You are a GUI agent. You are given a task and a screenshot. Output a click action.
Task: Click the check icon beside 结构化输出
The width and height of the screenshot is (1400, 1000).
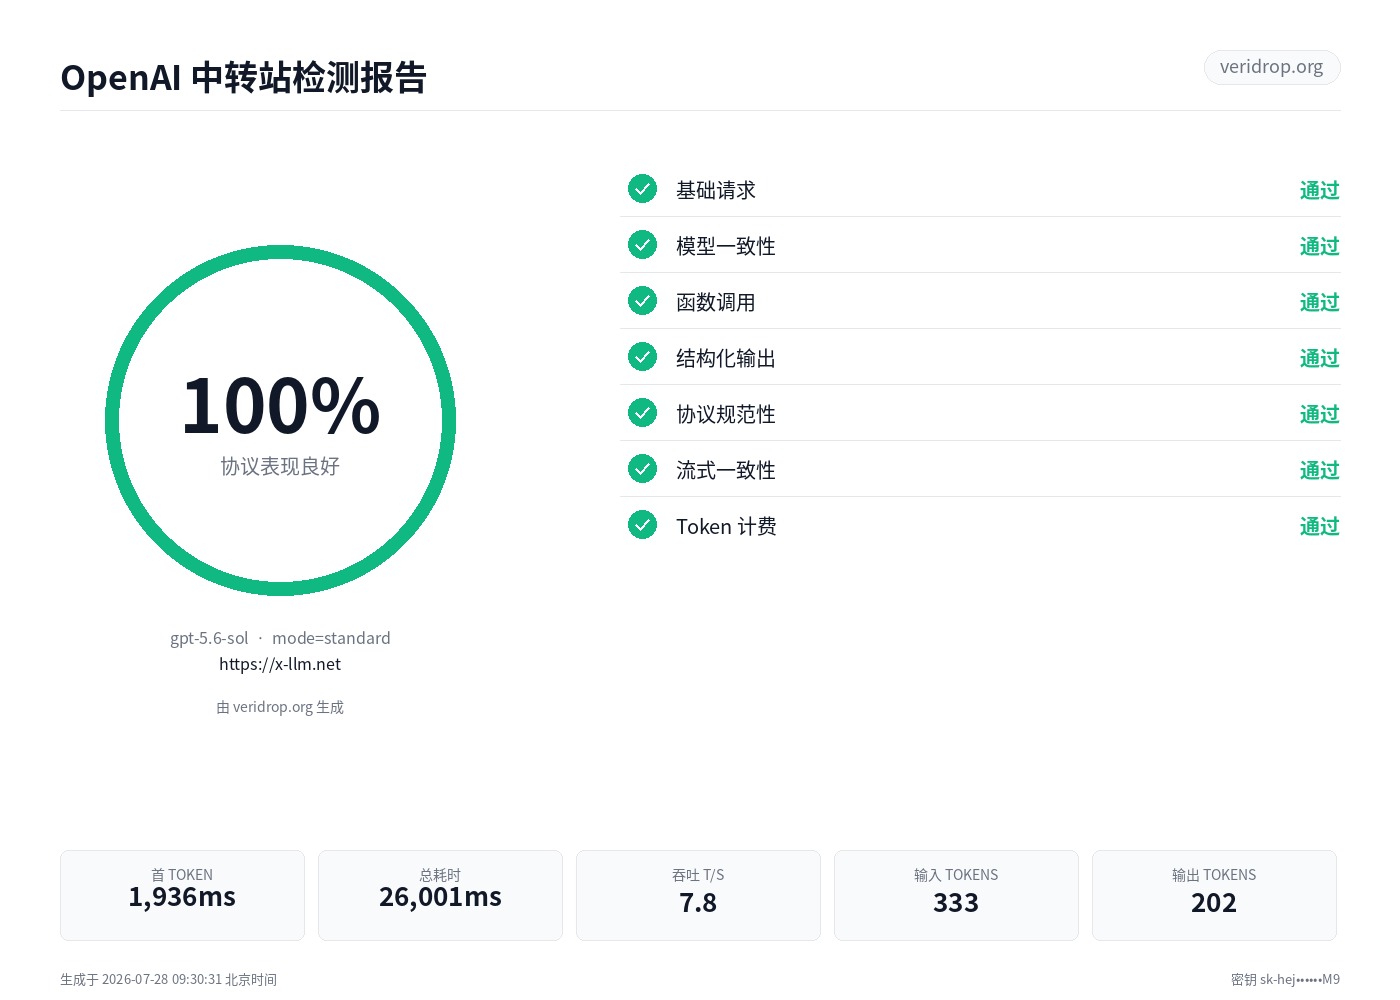(x=642, y=356)
